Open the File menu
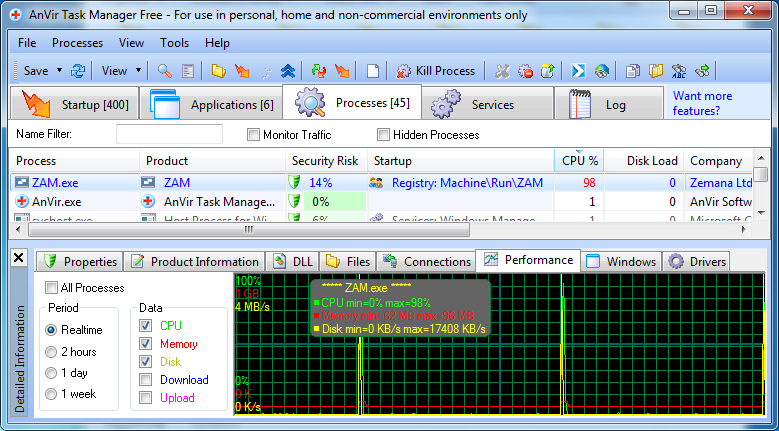This screenshot has height=431, width=779. tap(27, 43)
